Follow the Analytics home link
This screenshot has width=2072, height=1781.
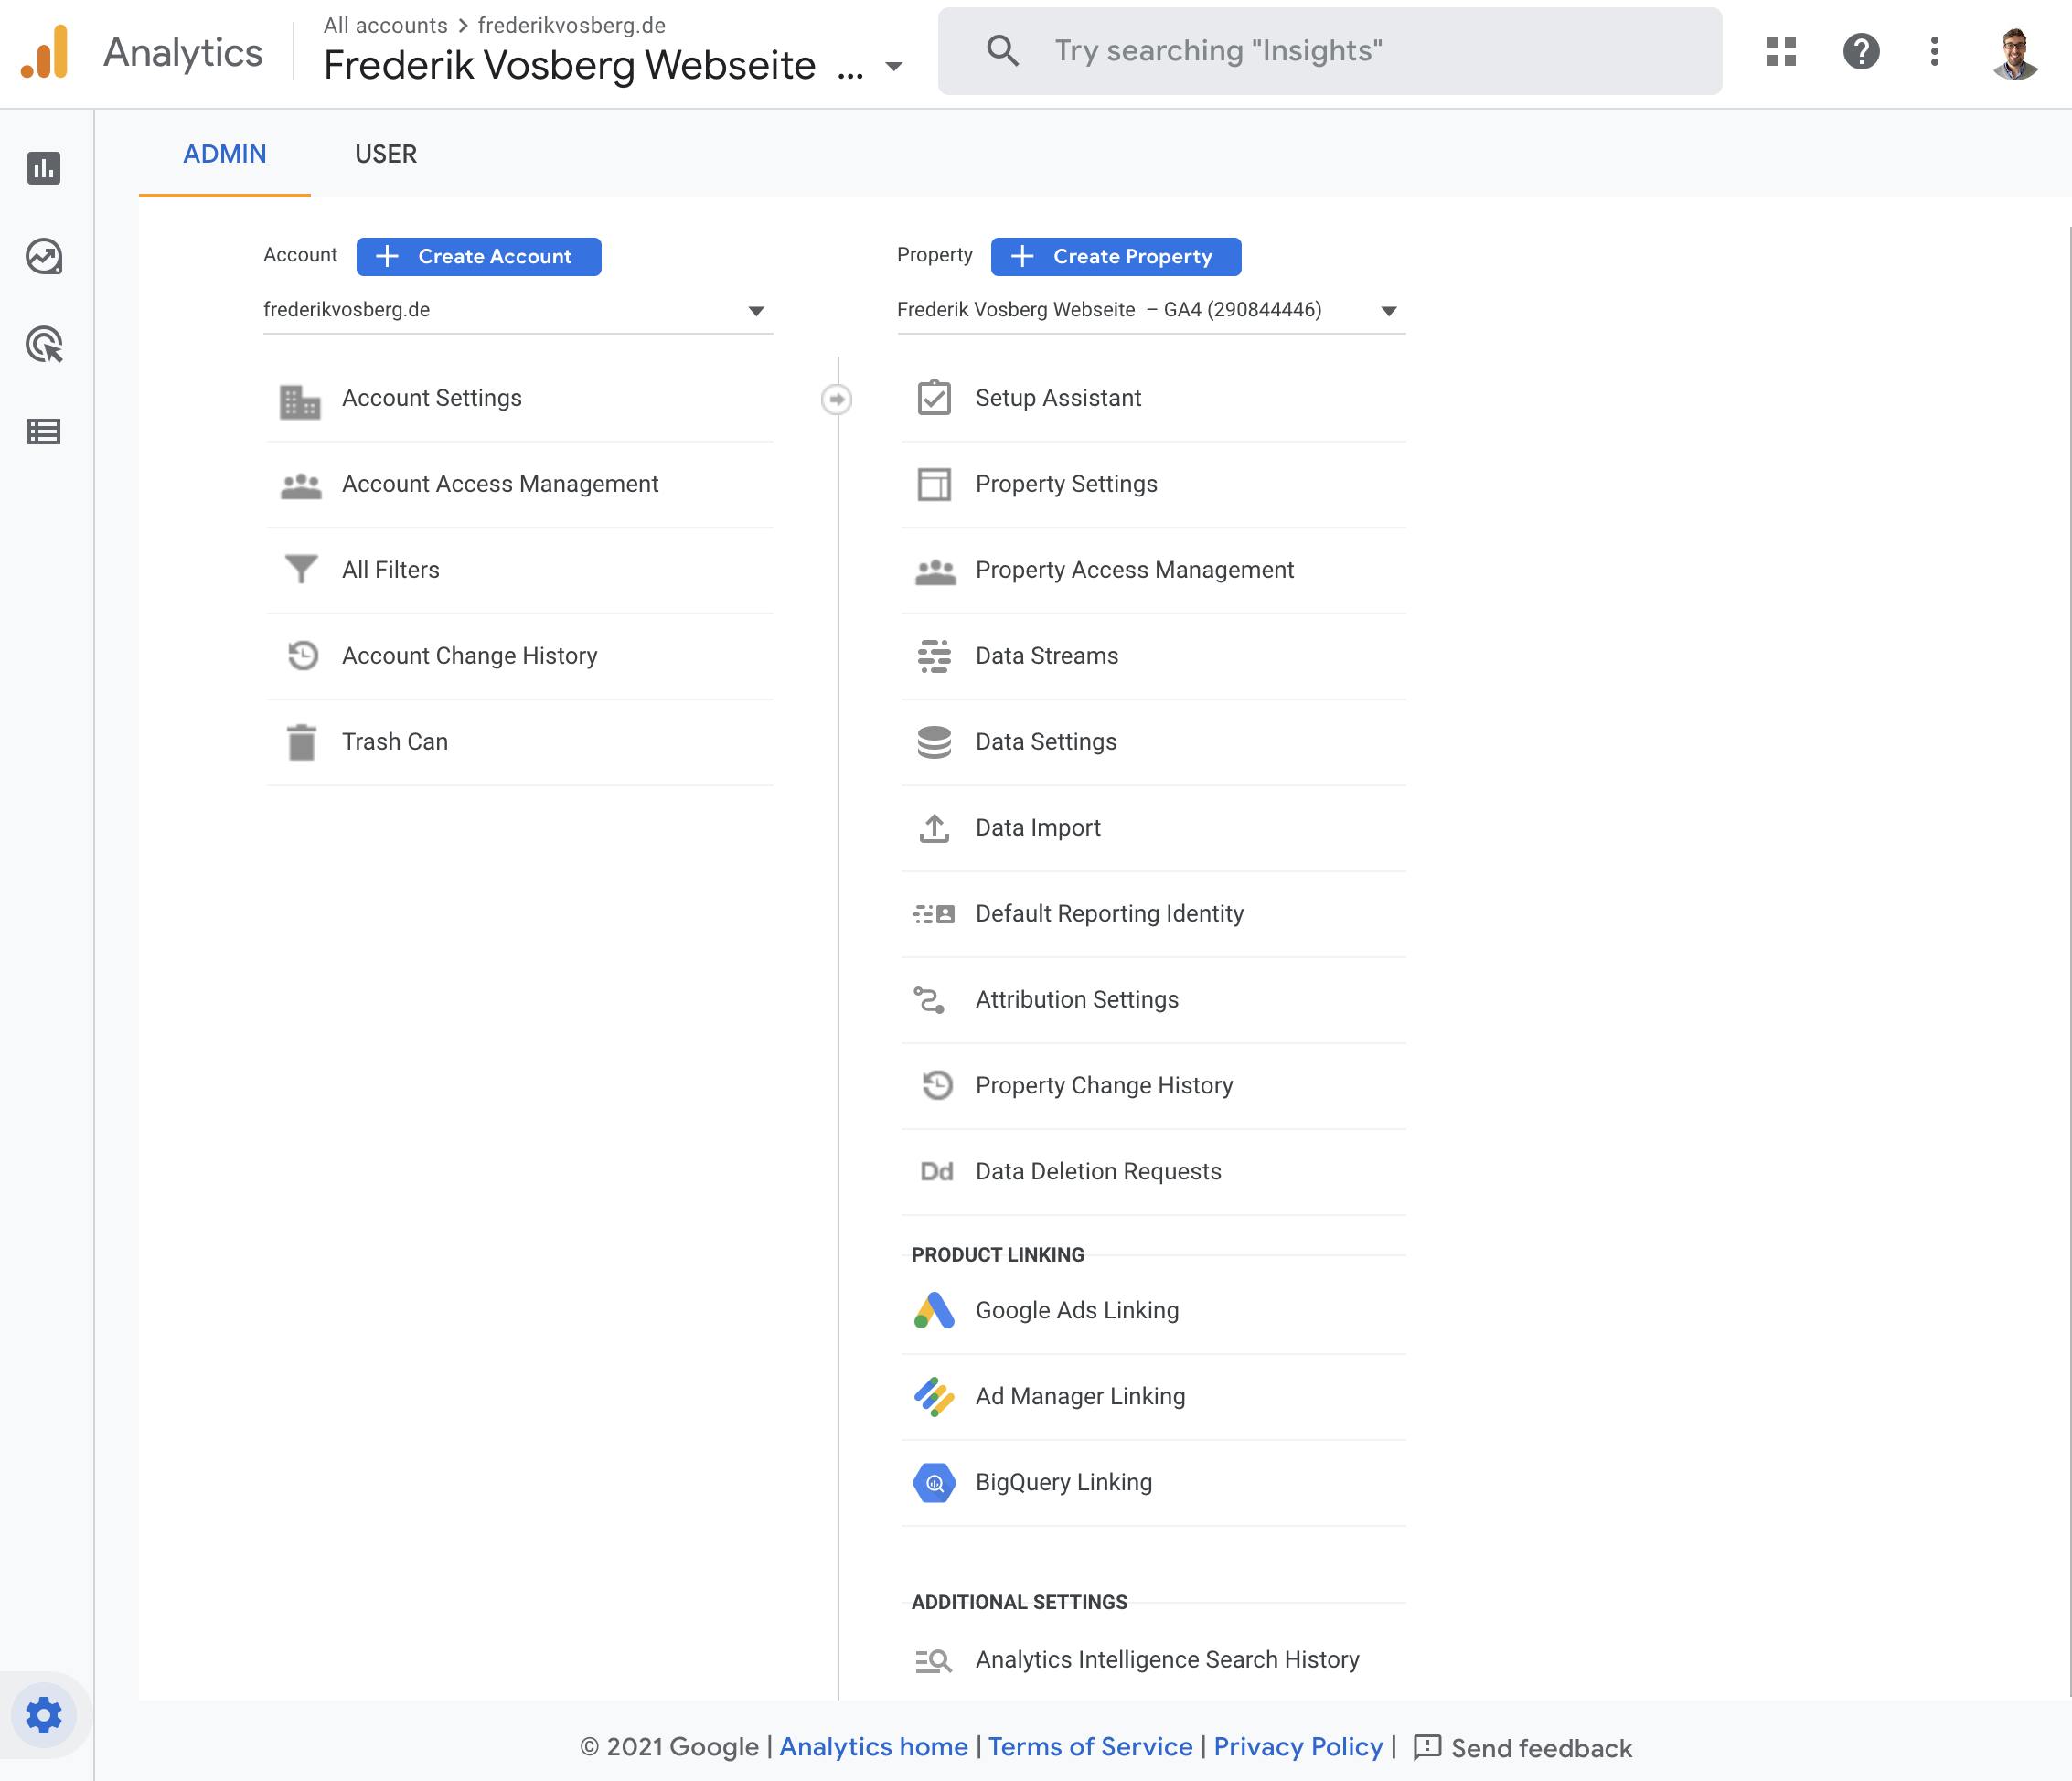pyautogui.click(x=873, y=1747)
